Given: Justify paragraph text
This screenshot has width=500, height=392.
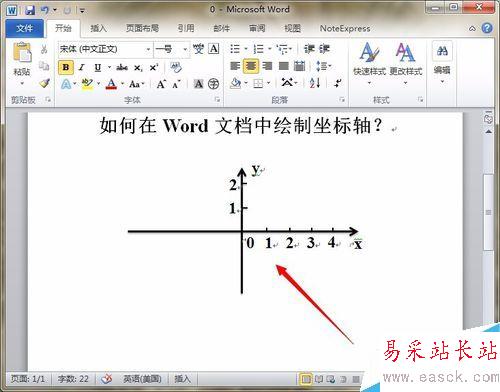Looking at the screenshot, I should (284, 66).
